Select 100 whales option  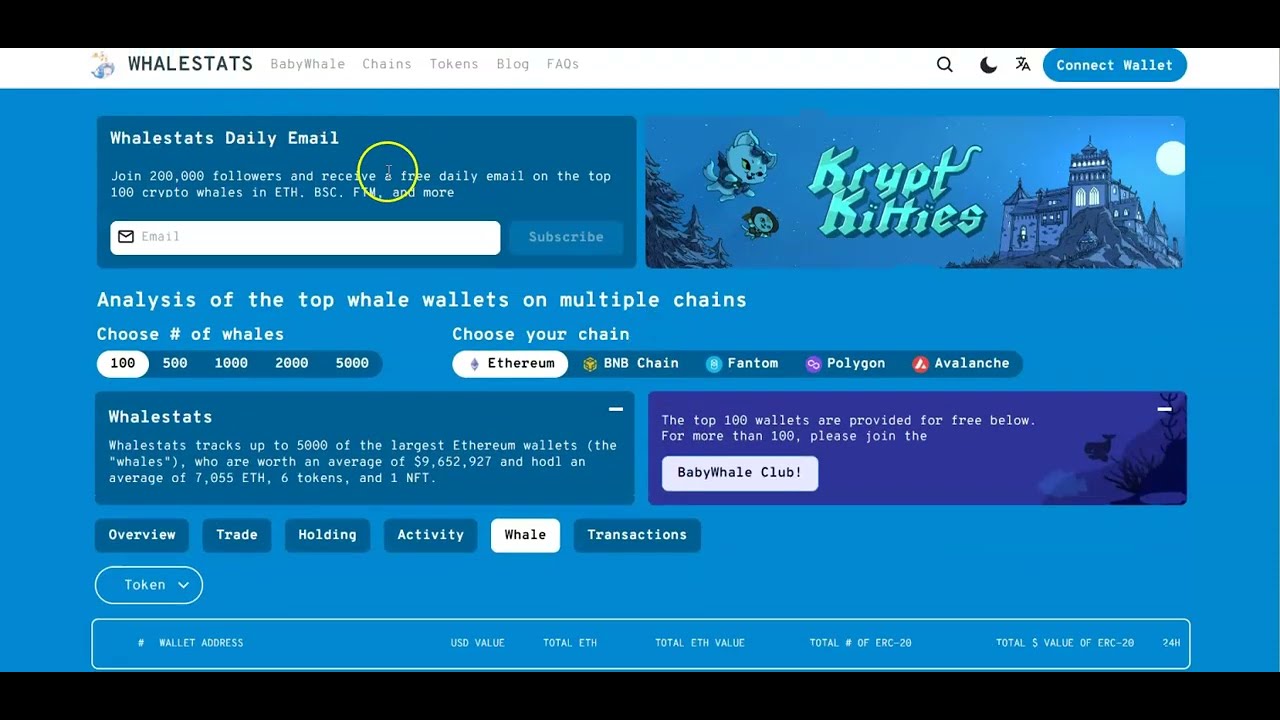coord(123,364)
